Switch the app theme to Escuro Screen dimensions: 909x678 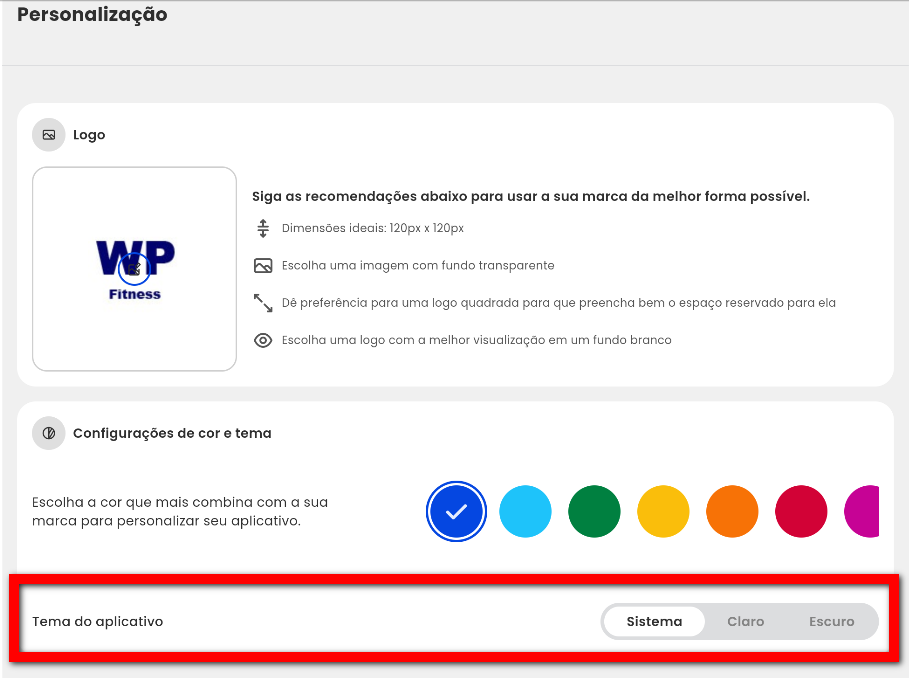(831, 622)
